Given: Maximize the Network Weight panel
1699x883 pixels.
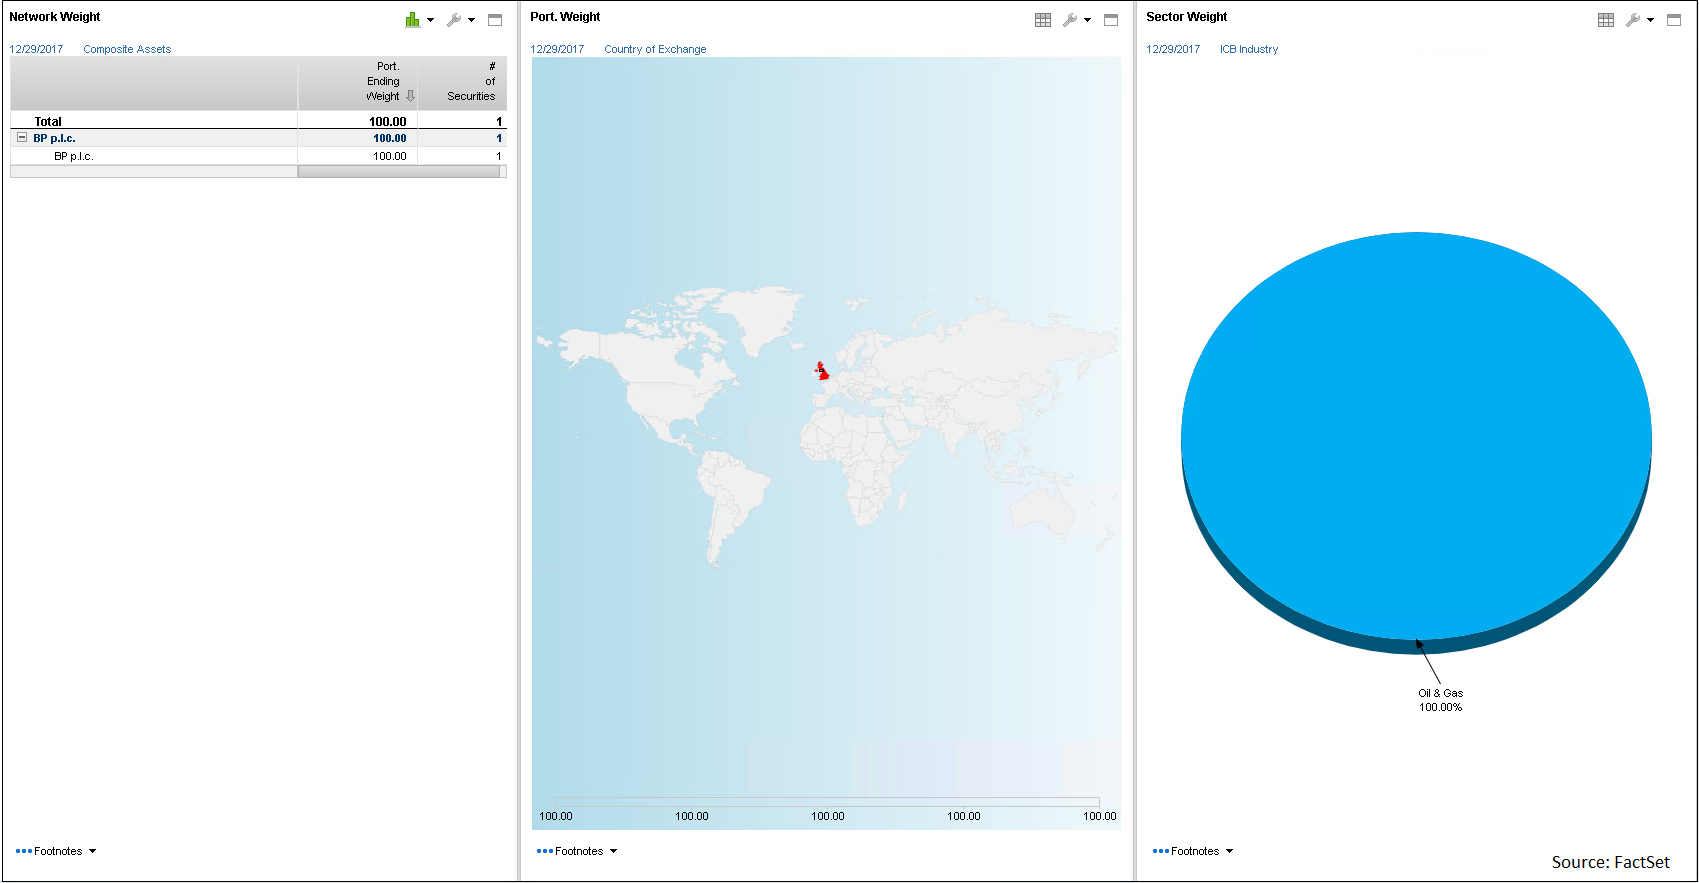Looking at the screenshot, I should point(495,20).
